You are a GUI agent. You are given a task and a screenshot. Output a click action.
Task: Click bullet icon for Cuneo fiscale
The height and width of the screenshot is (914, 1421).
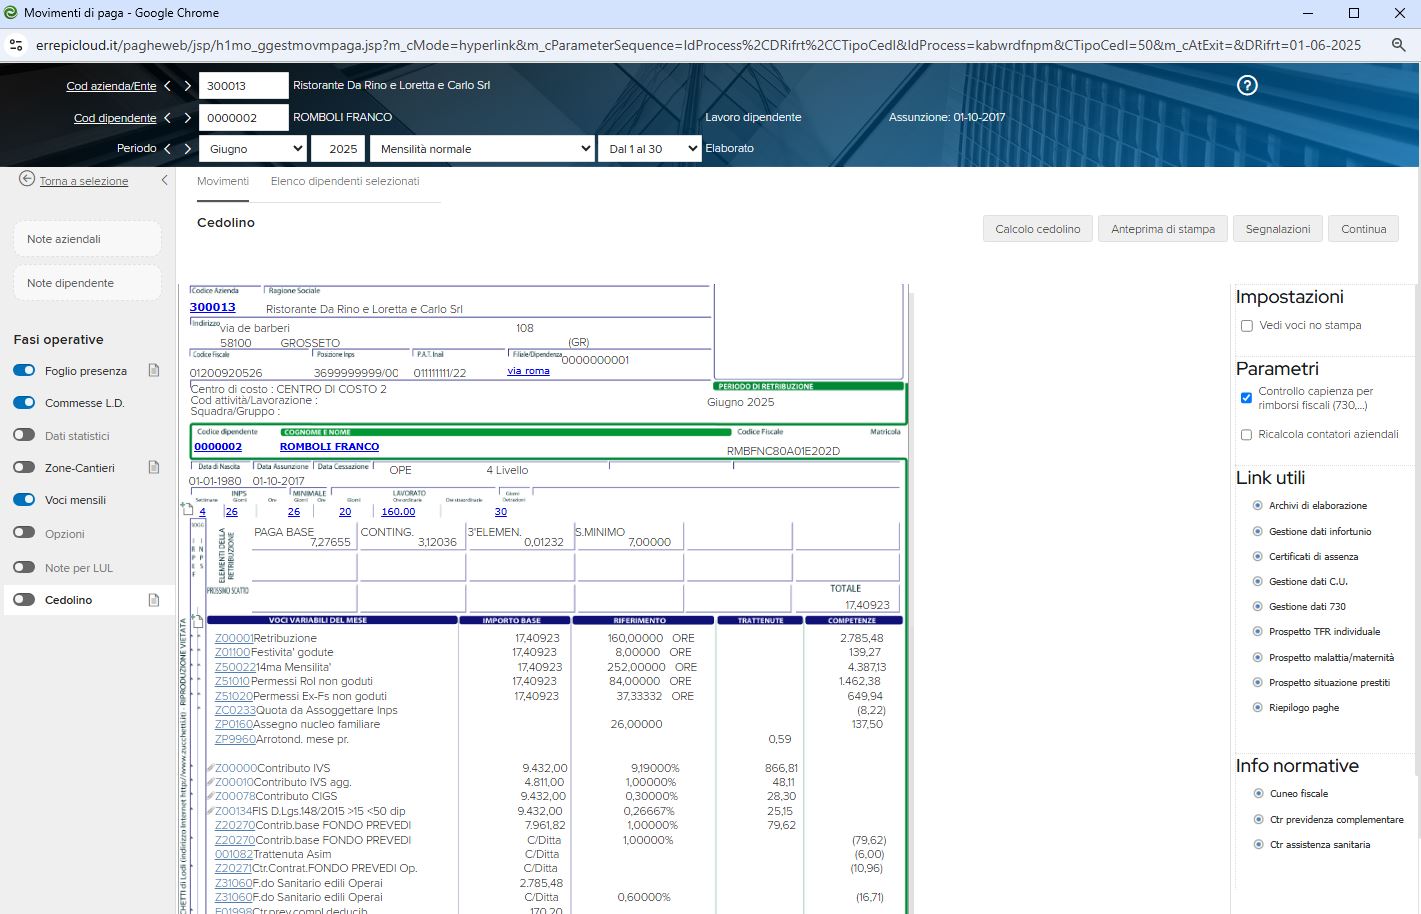[1258, 793]
